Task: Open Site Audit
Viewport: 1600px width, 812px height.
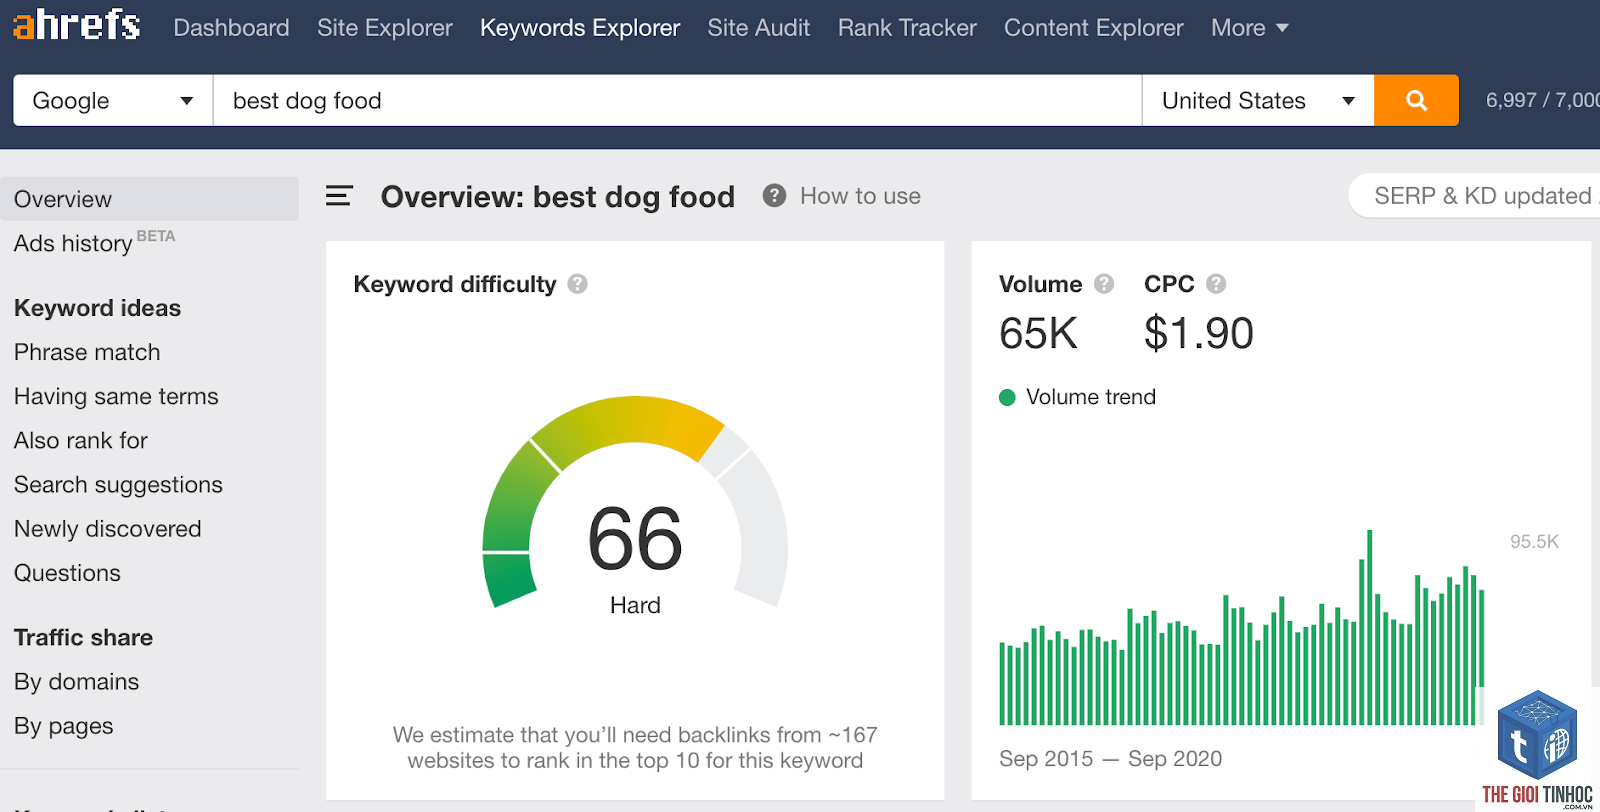Action: pyautogui.click(x=759, y=28)
